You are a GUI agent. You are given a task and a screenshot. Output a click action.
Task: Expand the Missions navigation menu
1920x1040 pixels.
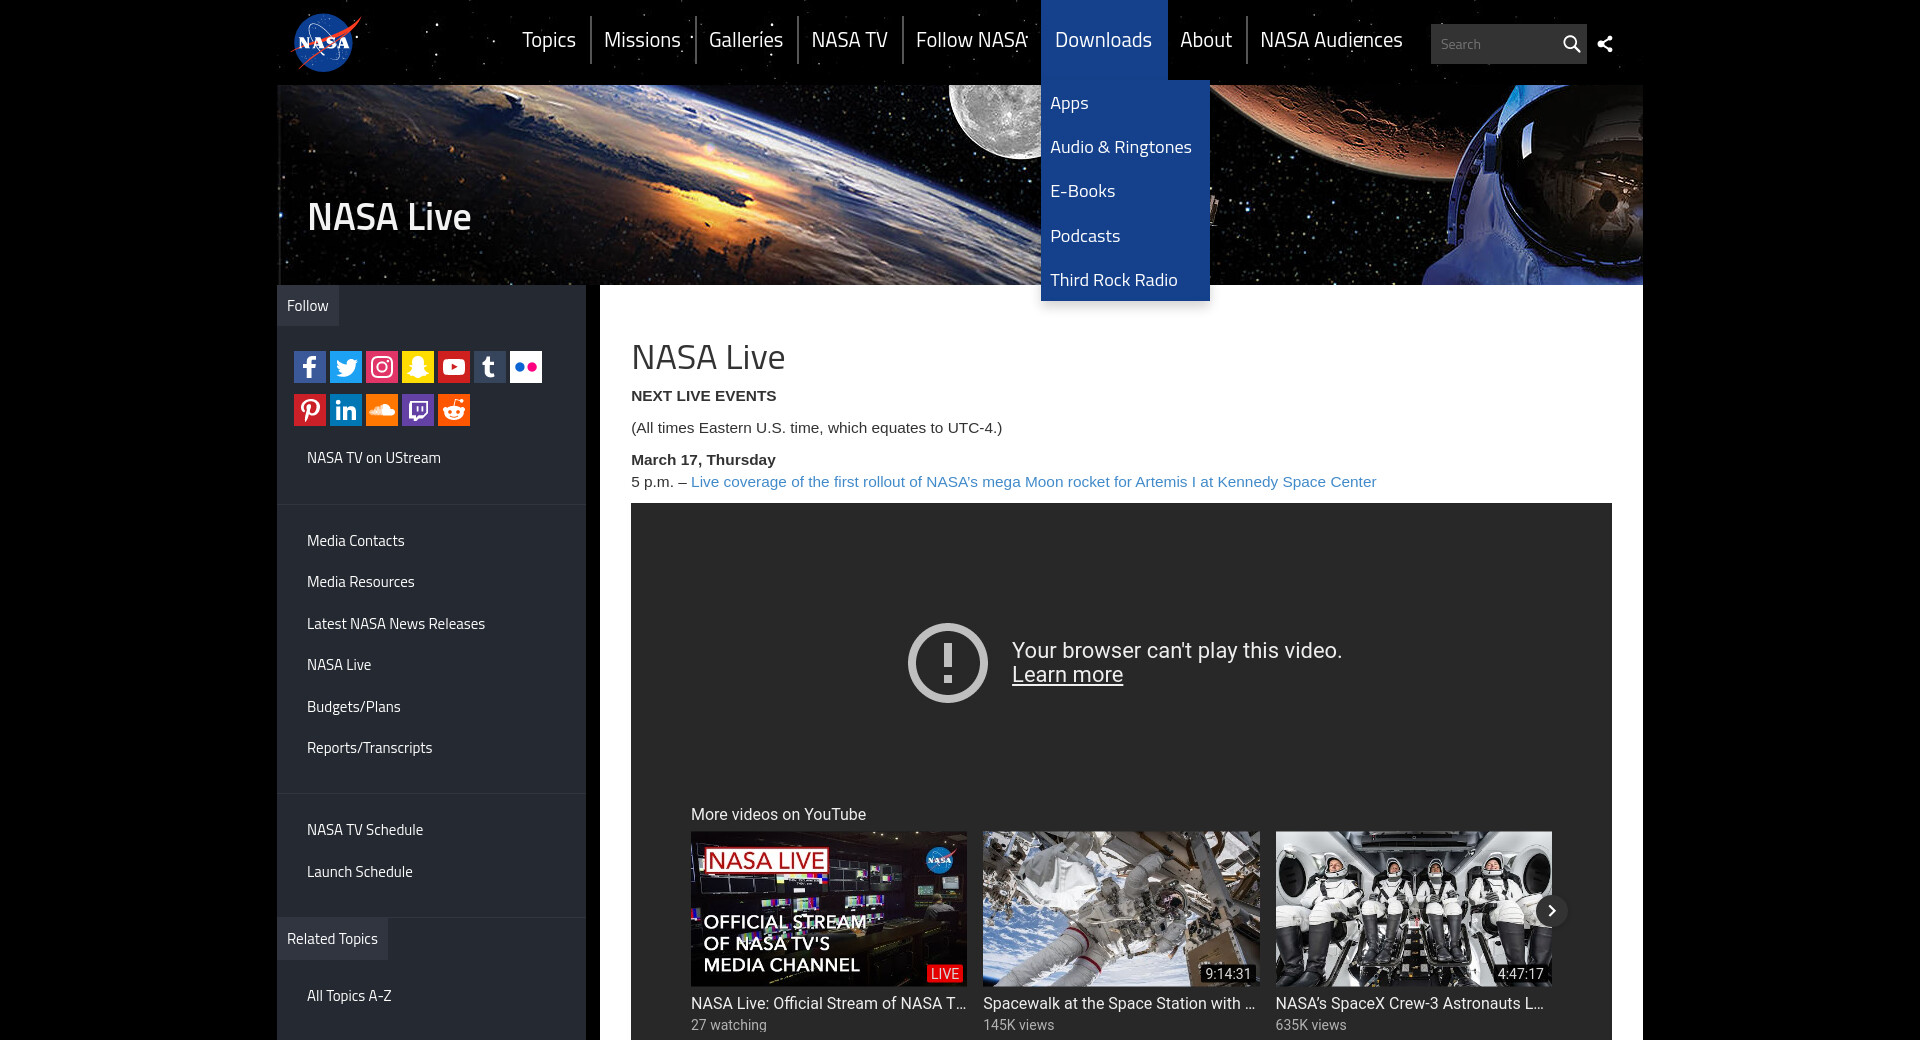[642, 40]
